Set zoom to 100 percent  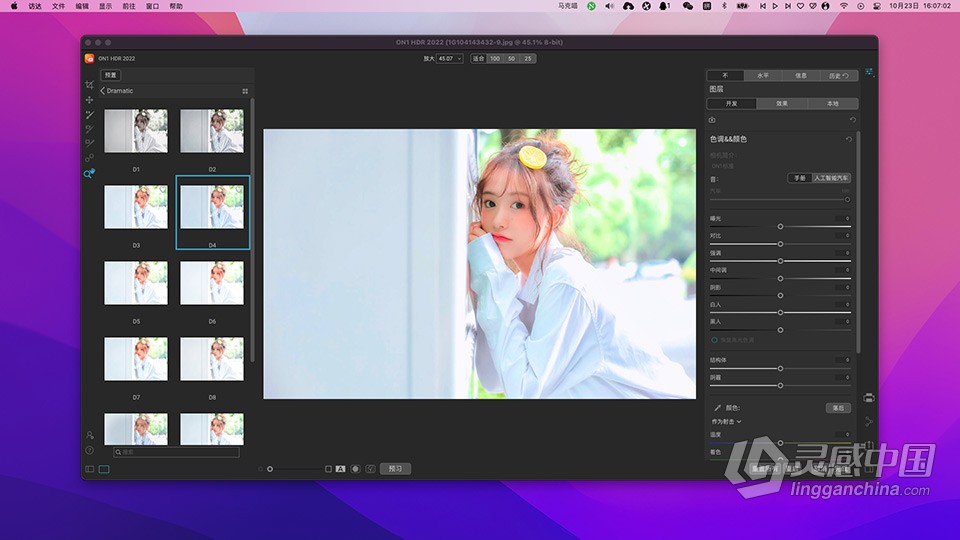point(495,59)
